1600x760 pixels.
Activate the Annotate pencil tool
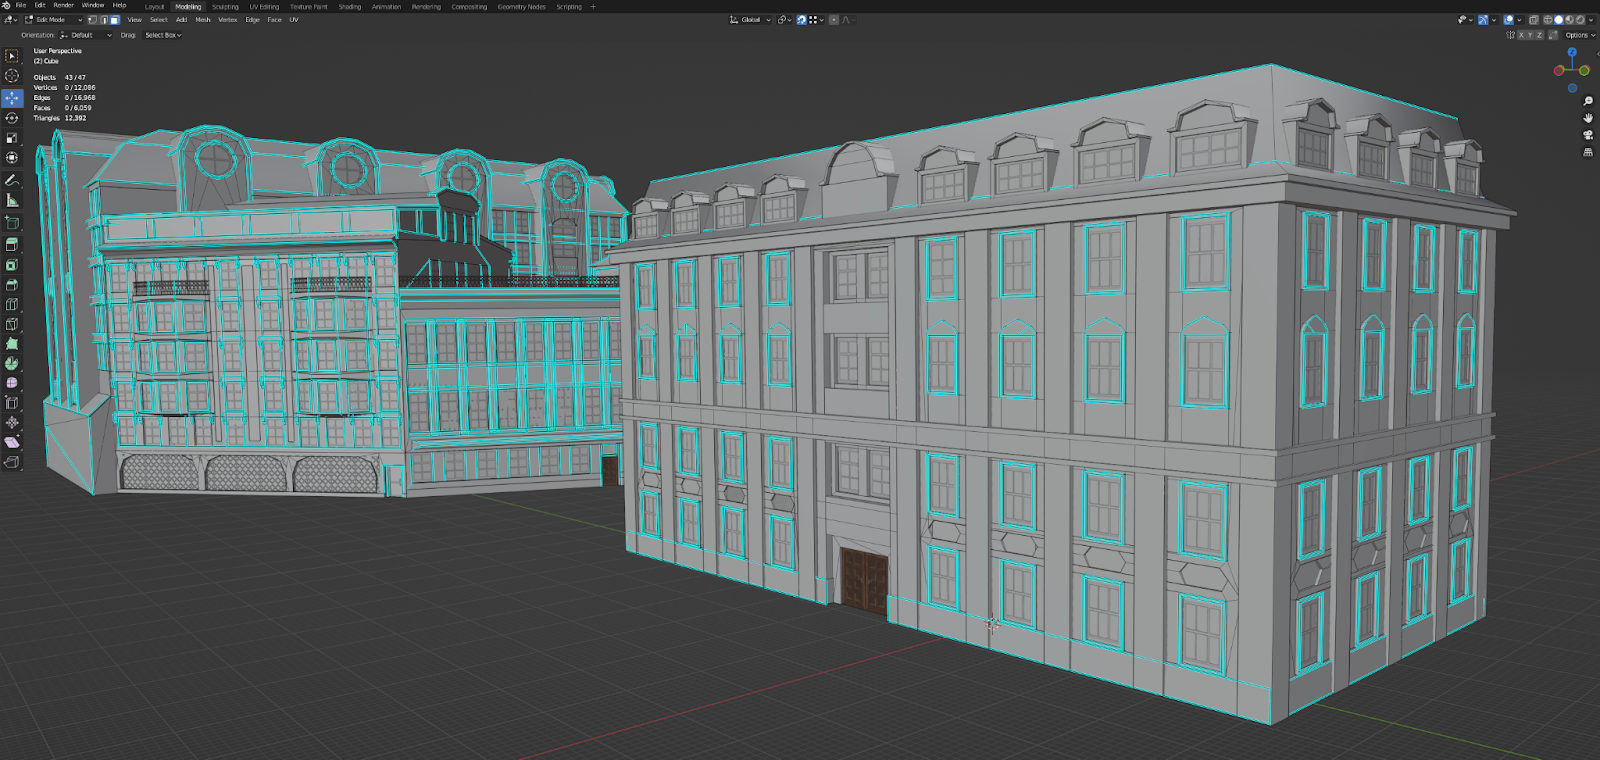tap(12, 181)
